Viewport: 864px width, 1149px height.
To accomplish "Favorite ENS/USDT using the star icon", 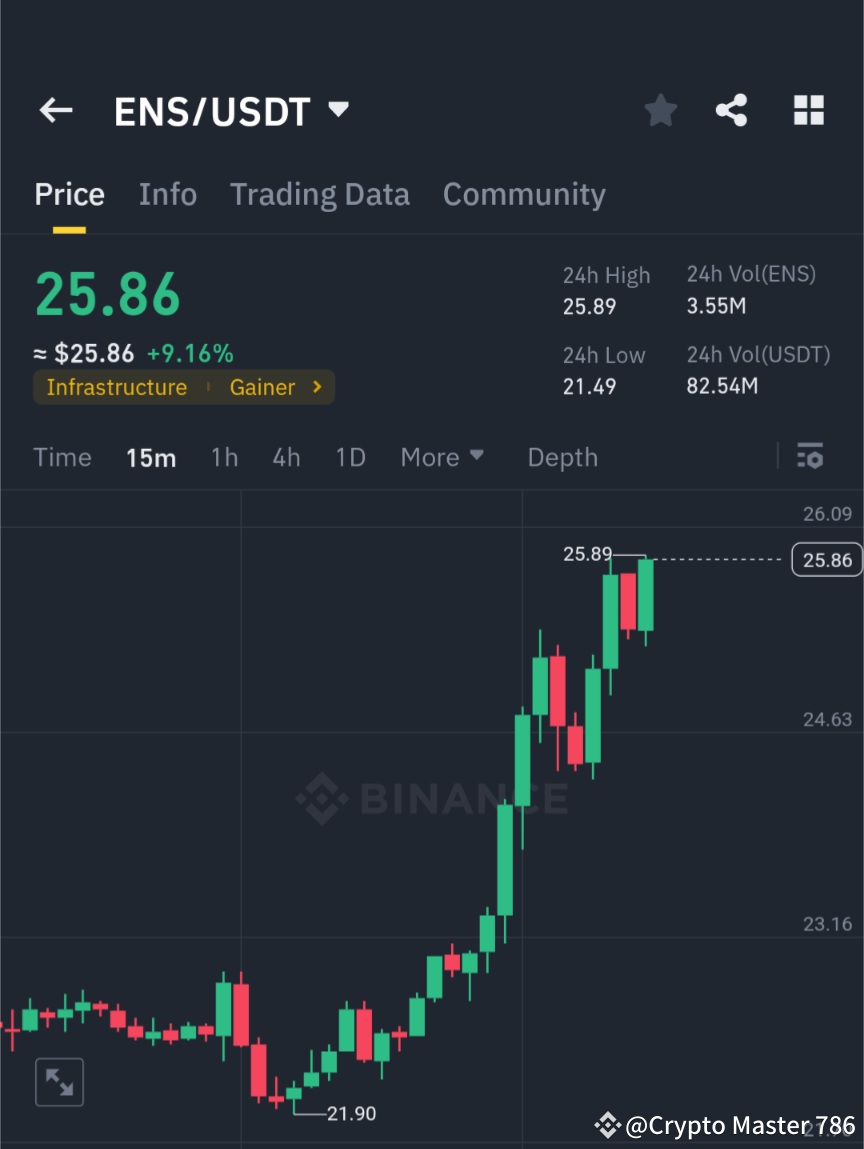I will (x=660, y=110).
